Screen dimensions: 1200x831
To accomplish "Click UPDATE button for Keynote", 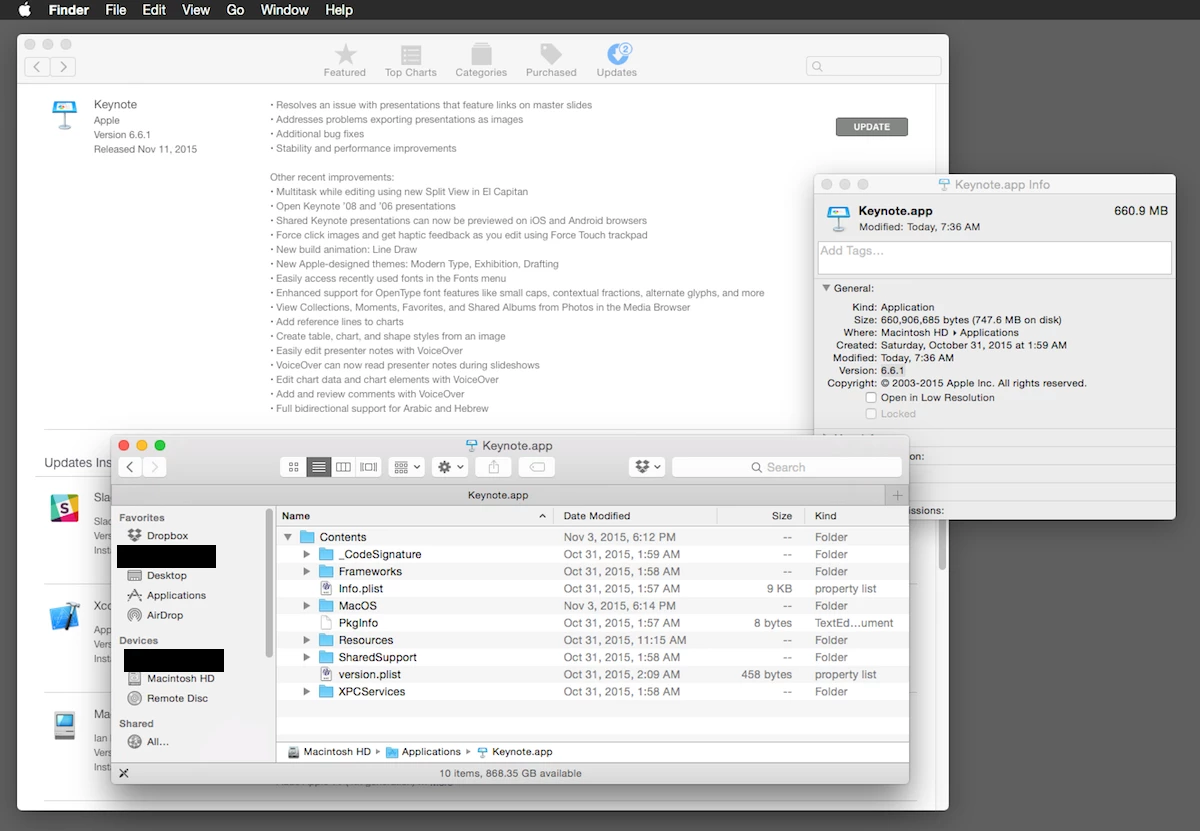I will point(871,127).
